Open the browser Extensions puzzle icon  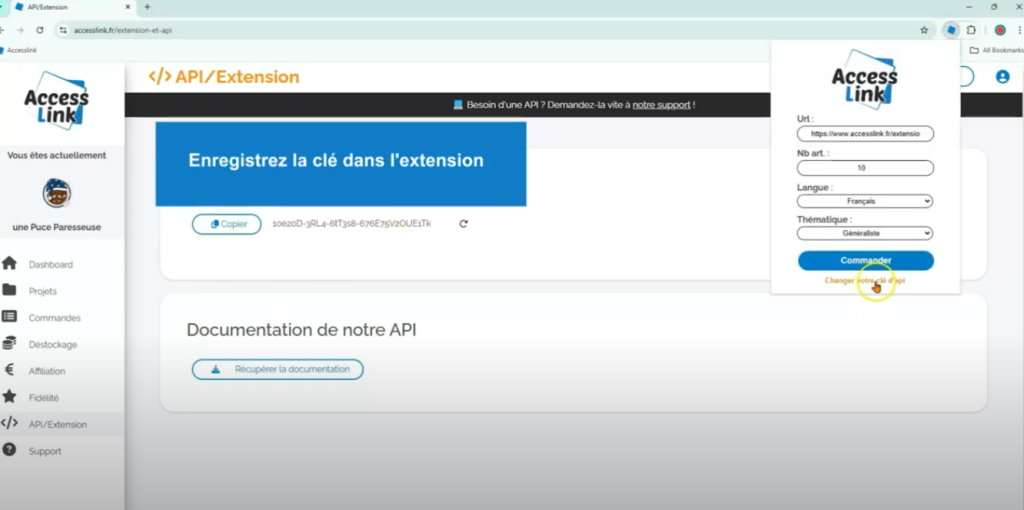[971, 30]
